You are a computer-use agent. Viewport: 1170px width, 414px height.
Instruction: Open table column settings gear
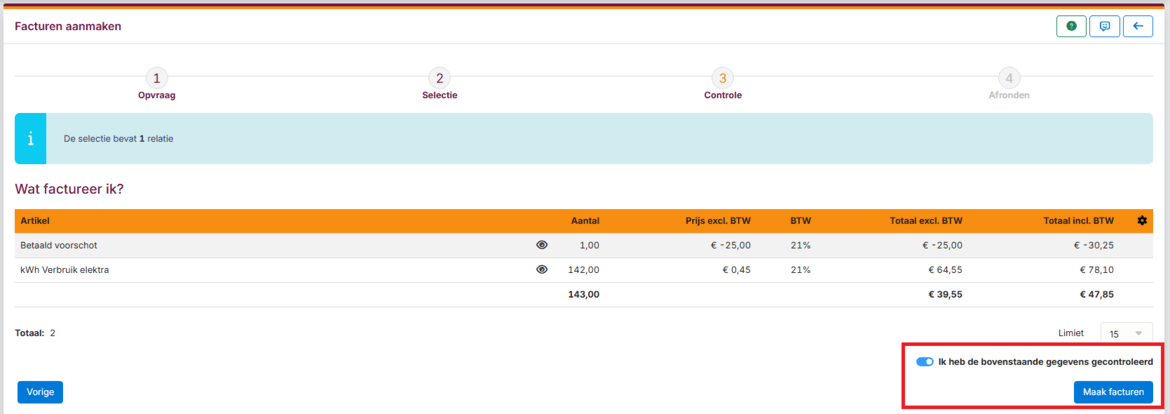click(1142, 221)
